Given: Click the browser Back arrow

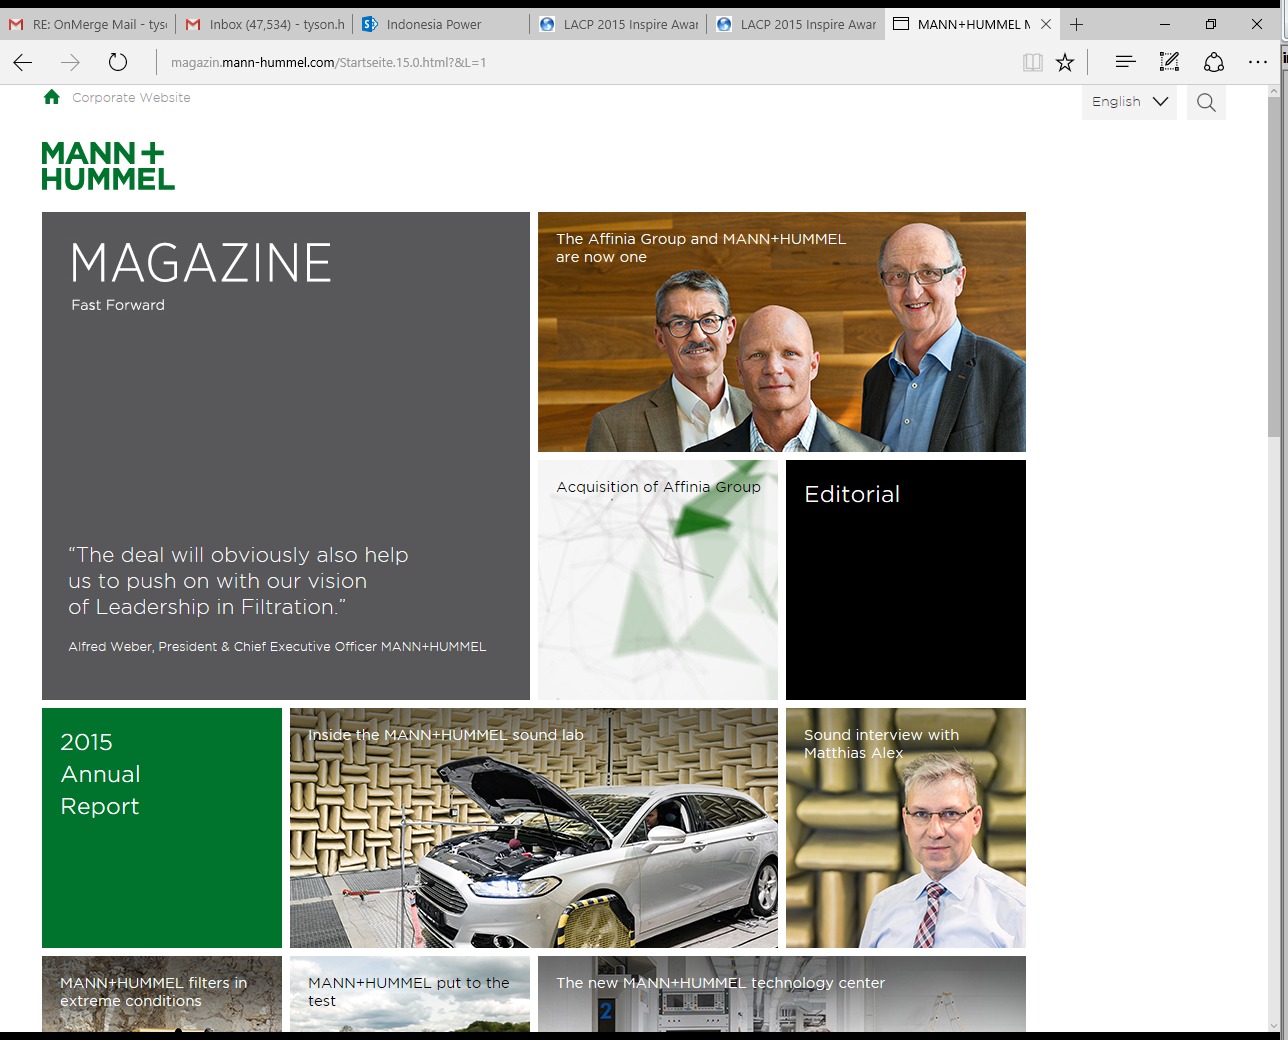Looking at the screenshot, I should tap(23, 63).
